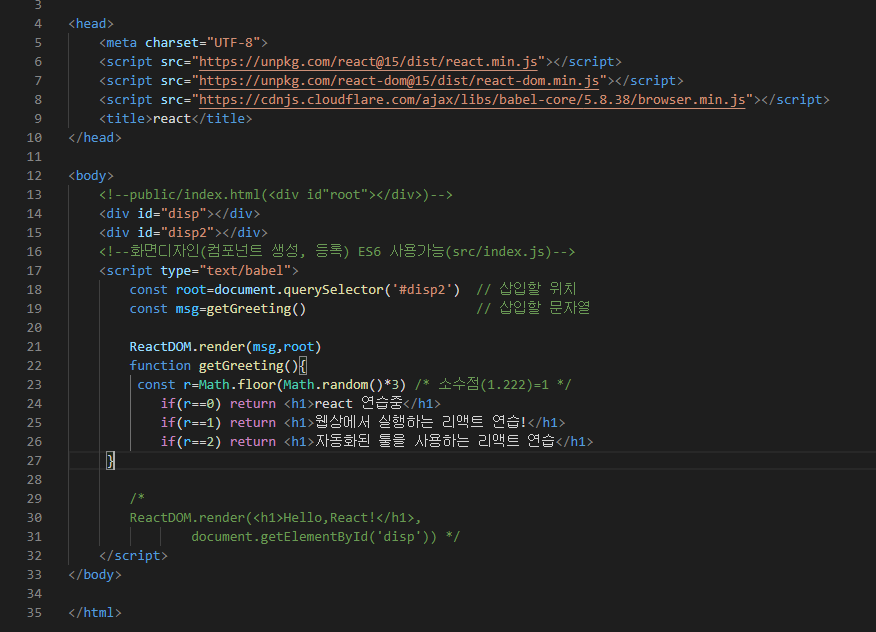The height and width of the screenshot is (632, 876).
Task: Click ReactDOM.render(msg,root) on line 21
Action: point(225,346)
